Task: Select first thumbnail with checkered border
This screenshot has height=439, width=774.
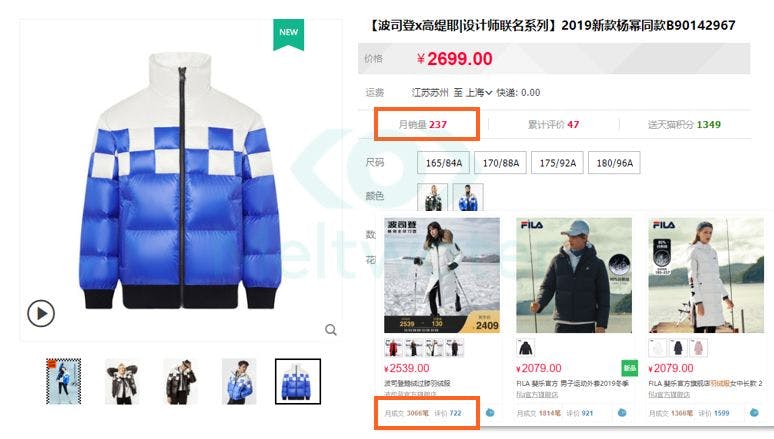Action: [x=63, y=381]
